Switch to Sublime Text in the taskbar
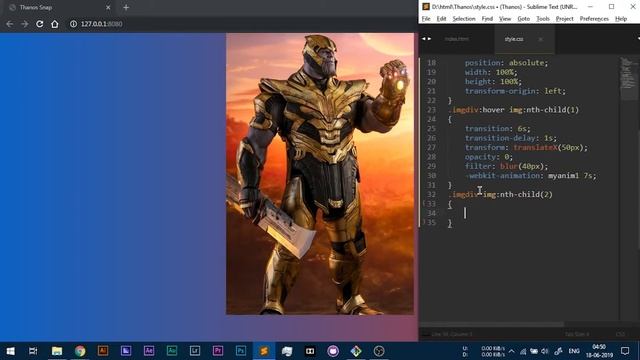640x360 pixels. coord(264,351)
